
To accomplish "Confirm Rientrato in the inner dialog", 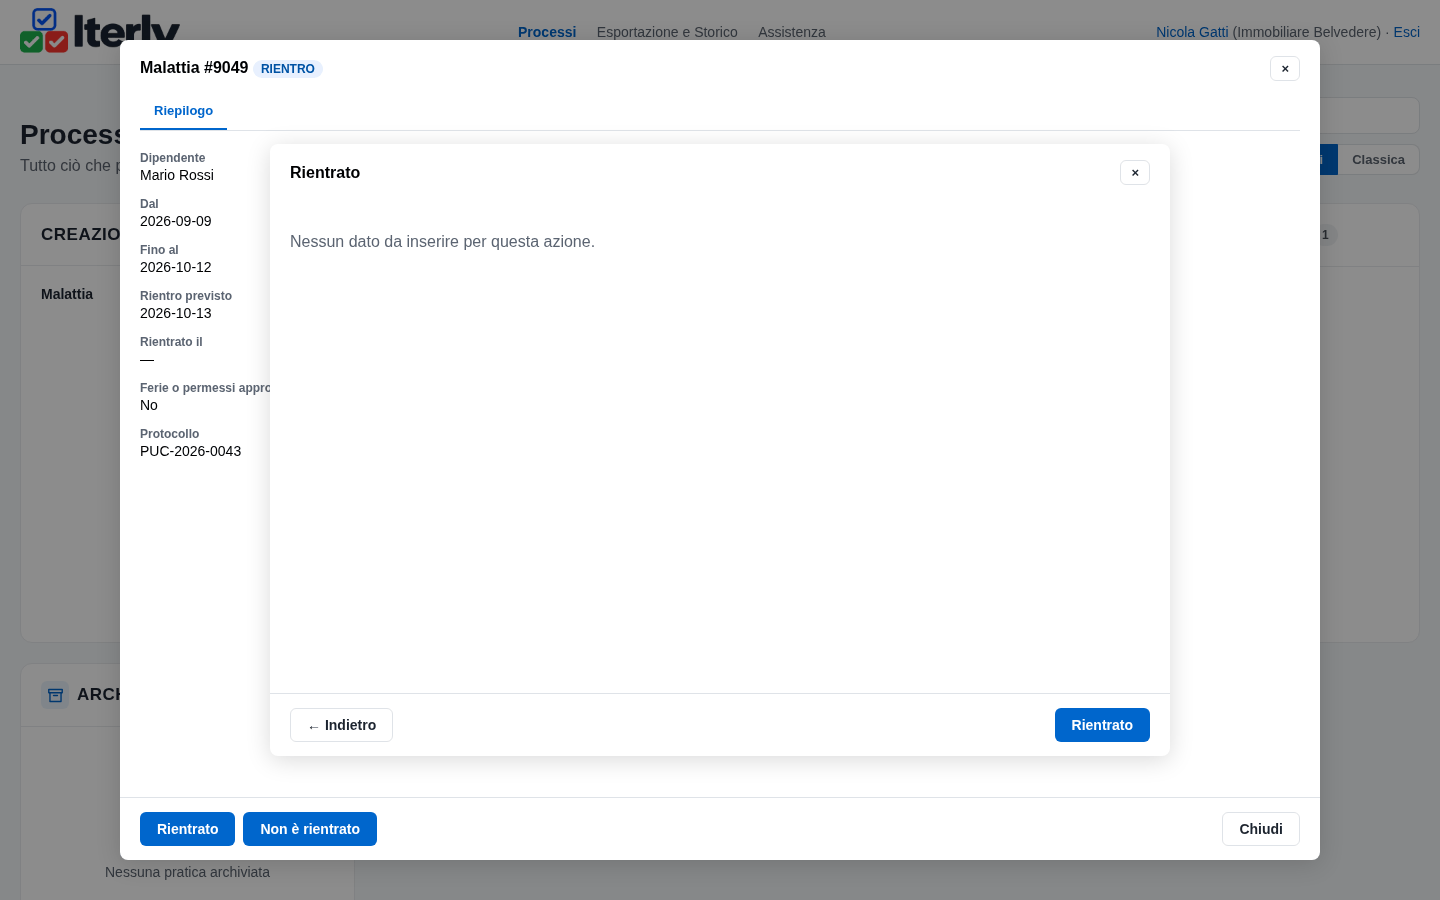I will (1102, 725).
